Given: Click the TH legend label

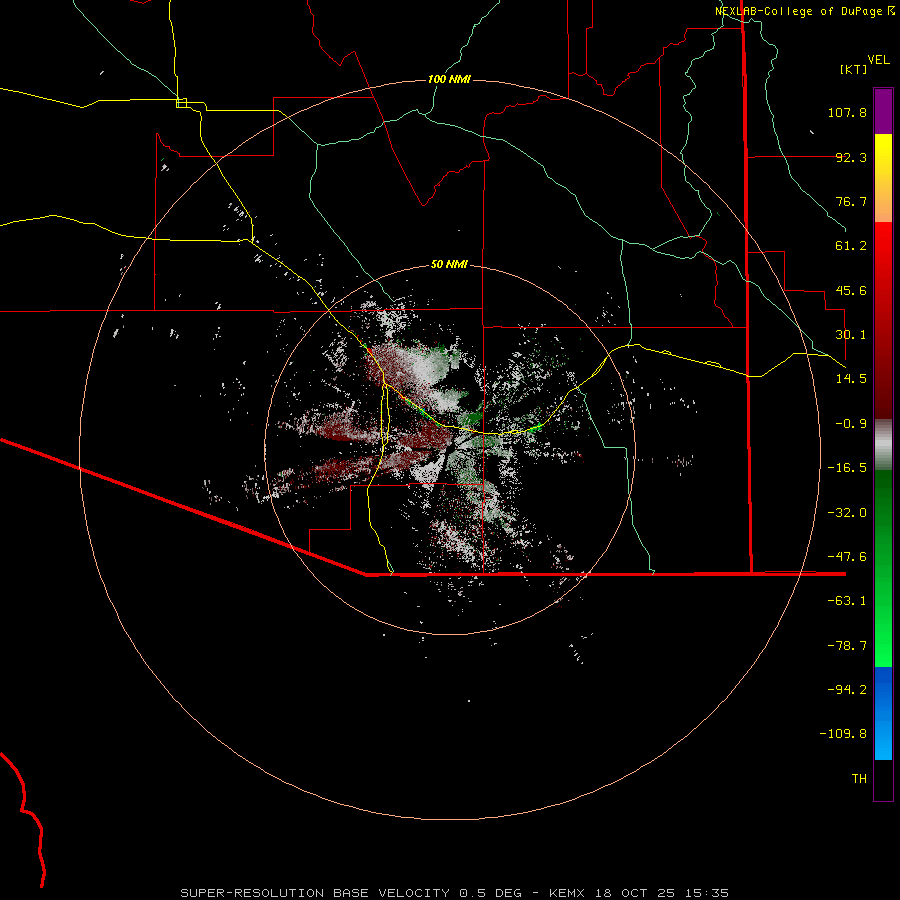Looking at the screenshot, I should tap(859, 779).
